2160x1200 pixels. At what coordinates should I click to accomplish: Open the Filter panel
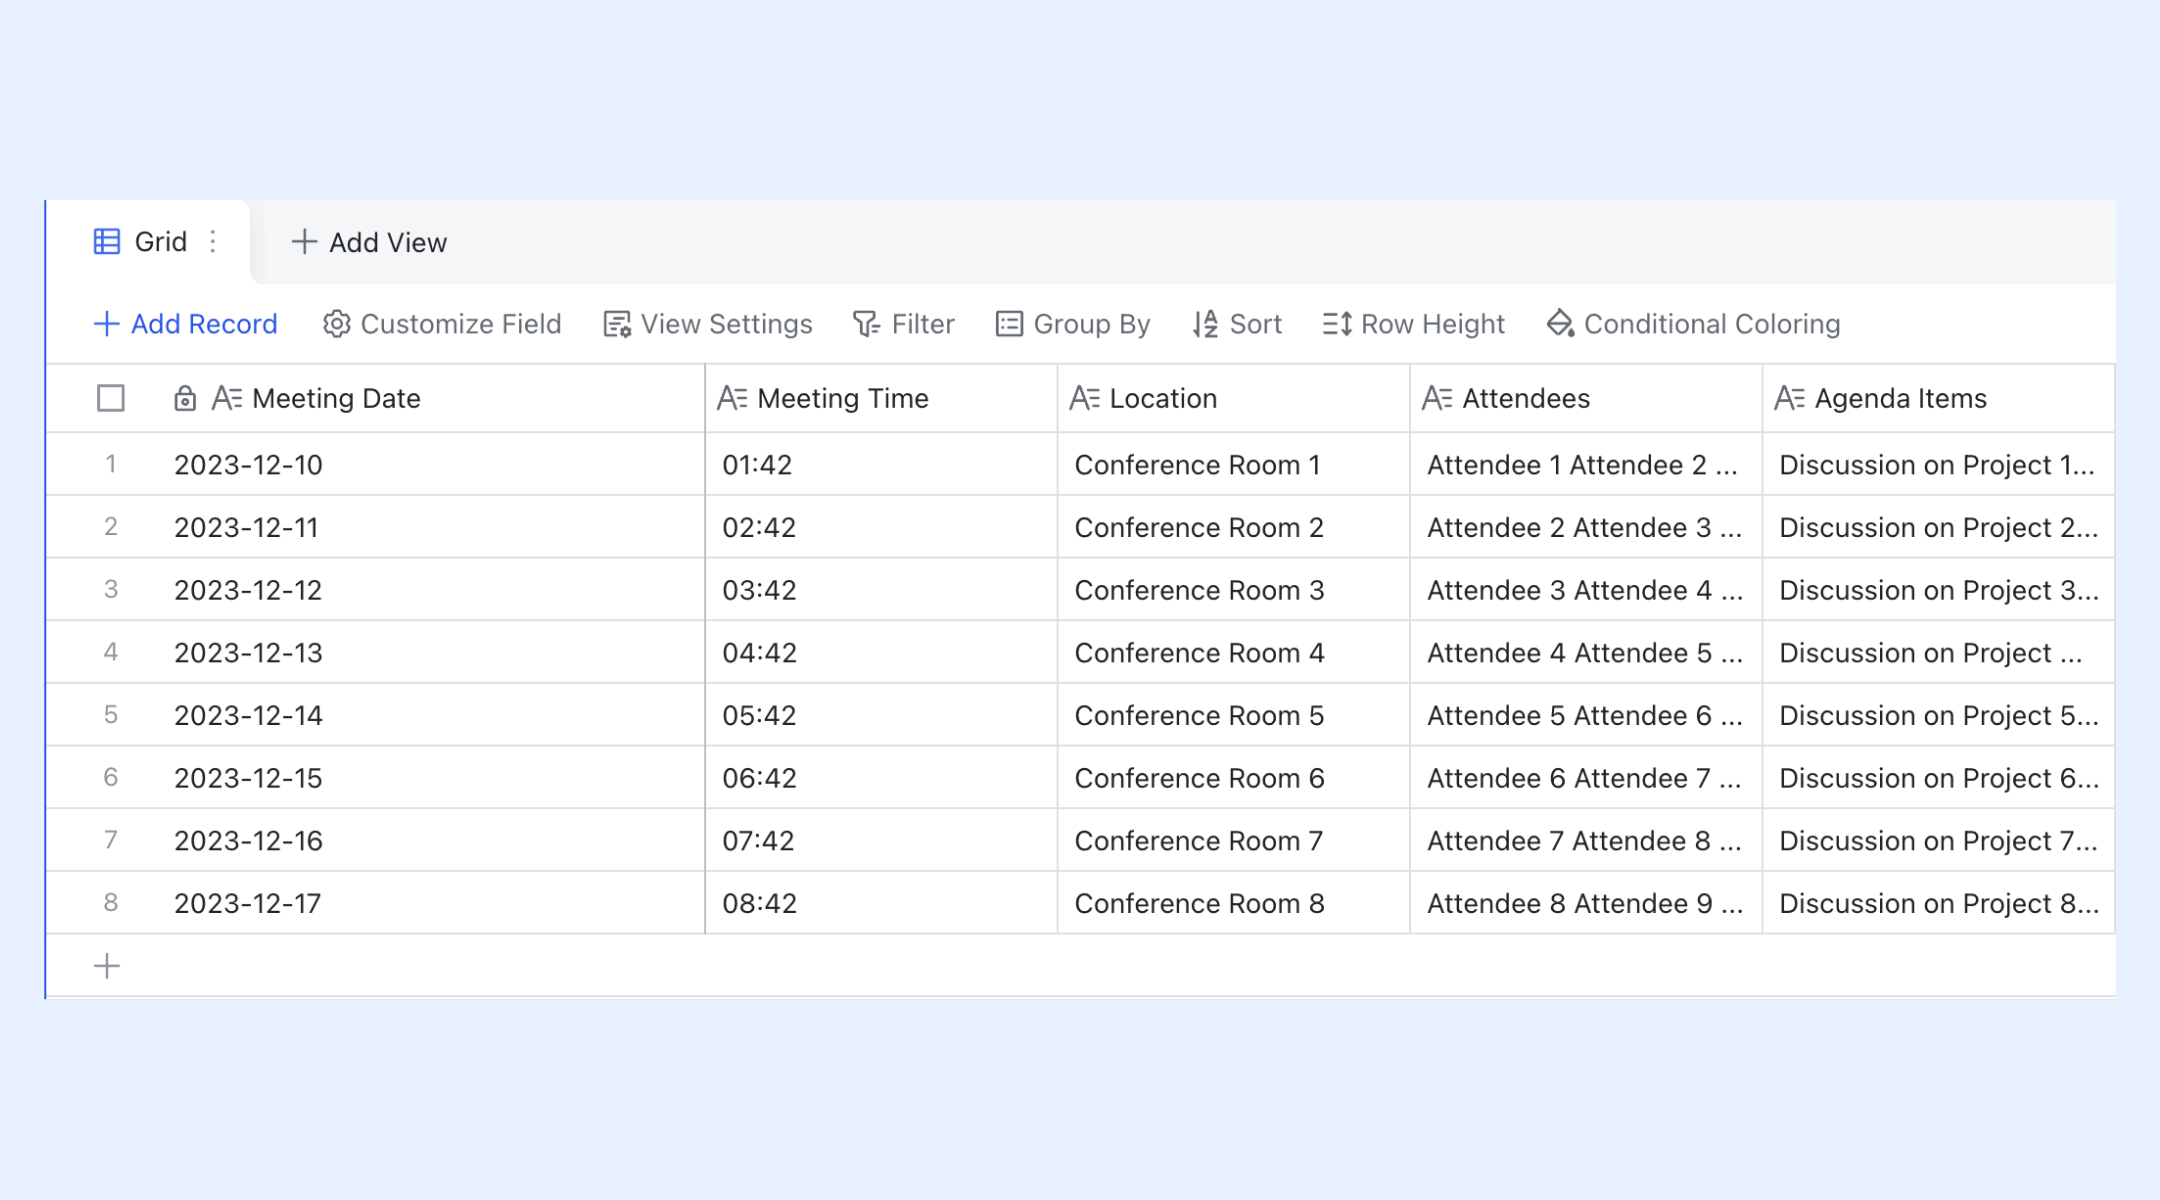pos(904,324)
